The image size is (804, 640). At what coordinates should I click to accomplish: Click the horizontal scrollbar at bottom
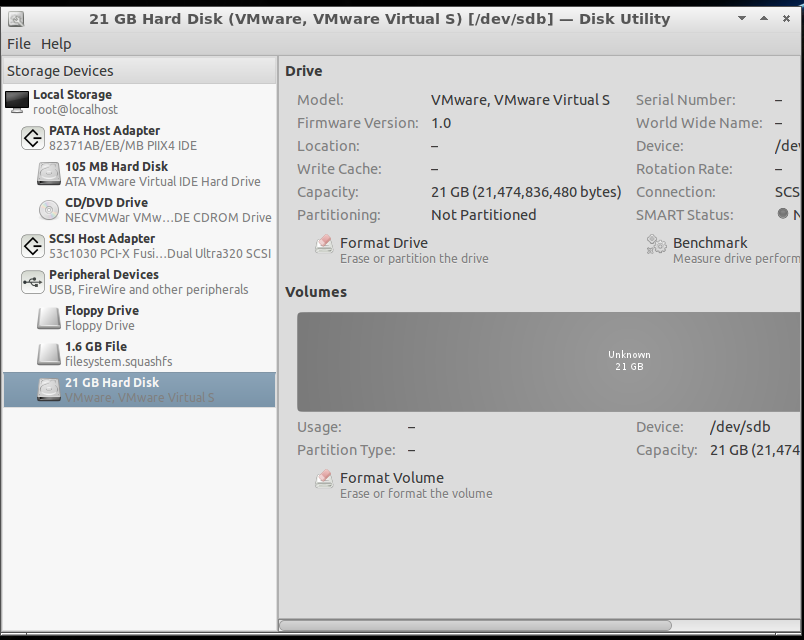(x=475, y=625)
